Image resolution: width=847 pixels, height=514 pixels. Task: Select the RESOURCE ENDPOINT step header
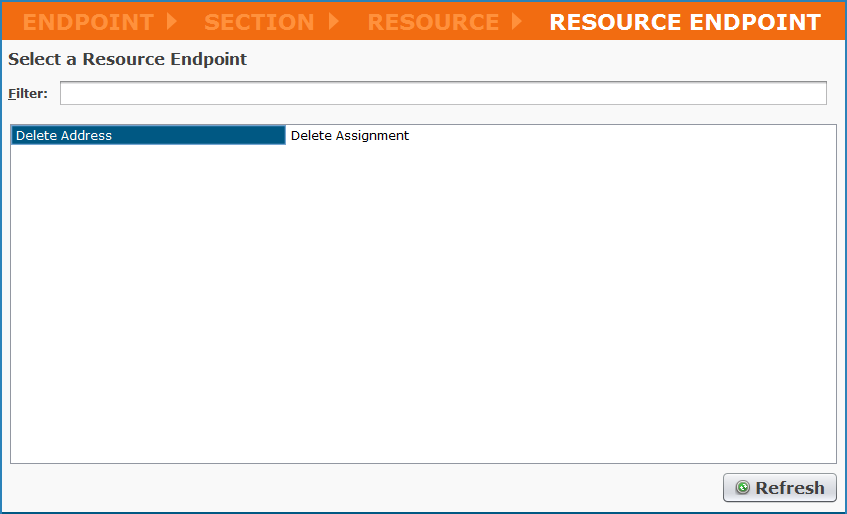click(x=685, y=21)
